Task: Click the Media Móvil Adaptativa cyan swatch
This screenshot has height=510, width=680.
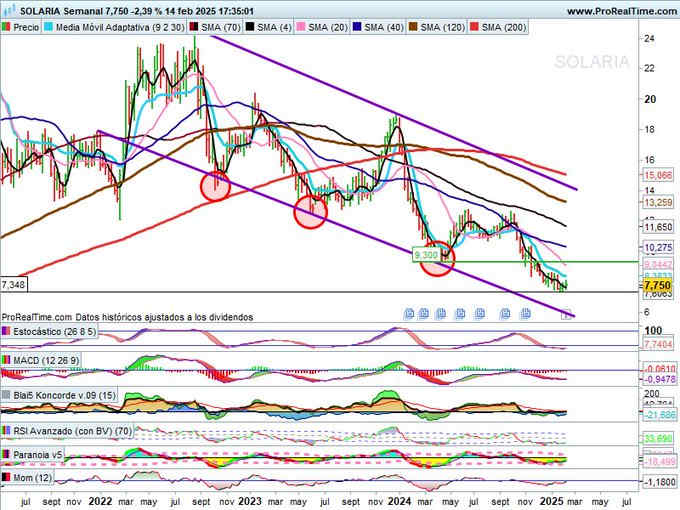Action: [48, 27]
